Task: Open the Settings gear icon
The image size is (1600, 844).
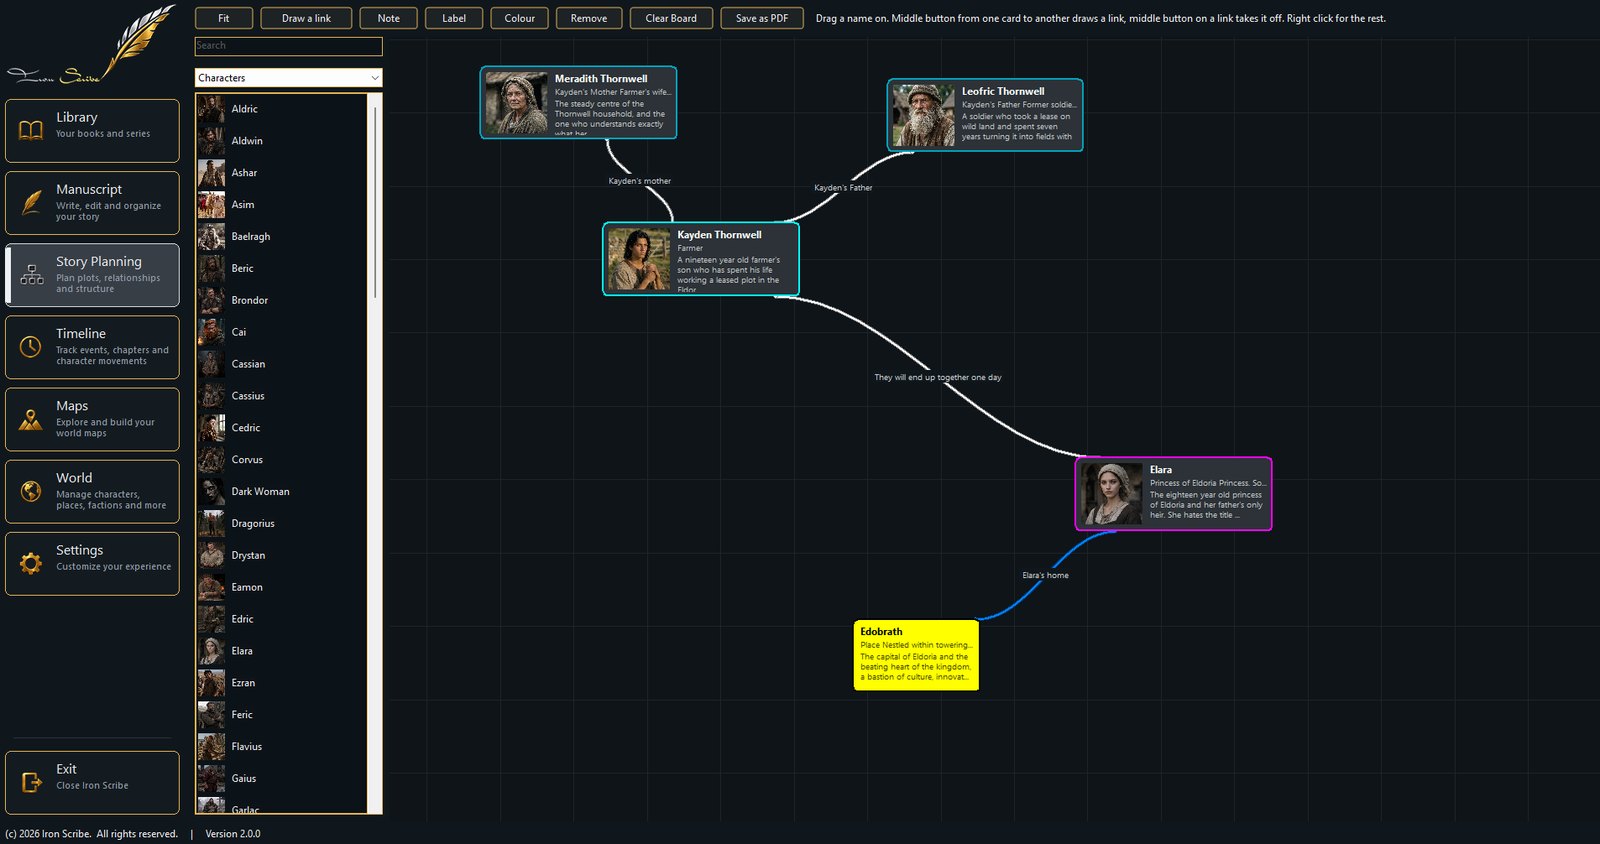Action: [x=31, y=563]
